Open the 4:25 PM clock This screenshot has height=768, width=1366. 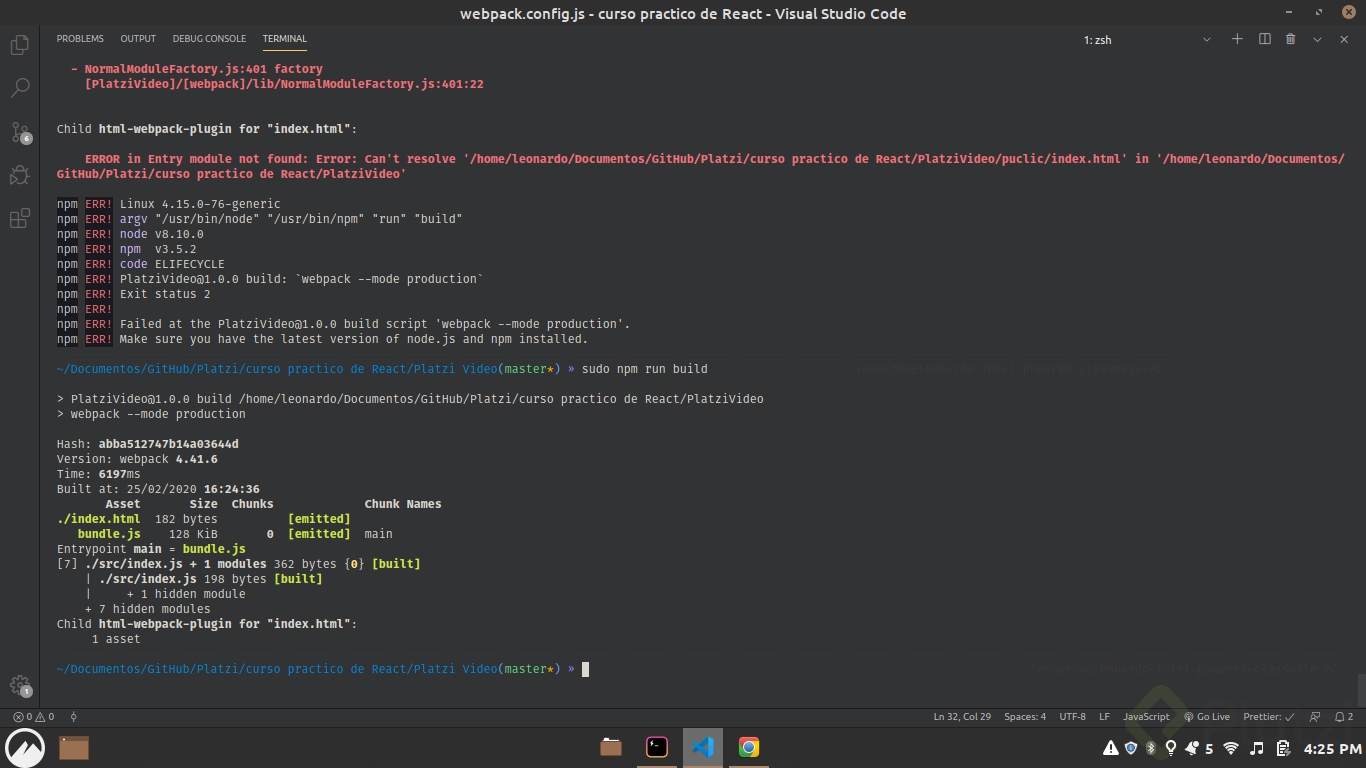coord(1332,748)
